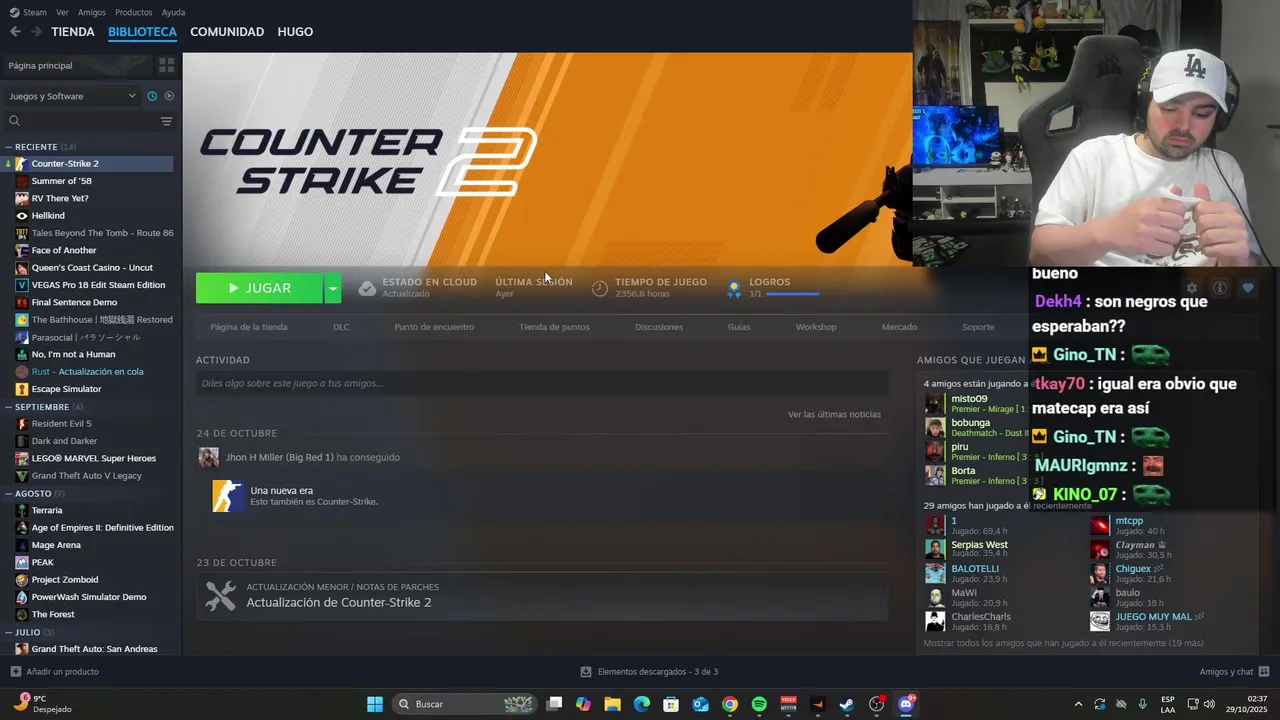
Task: Toggle sort by recent activity clock icon
Action: pos(152,96)
